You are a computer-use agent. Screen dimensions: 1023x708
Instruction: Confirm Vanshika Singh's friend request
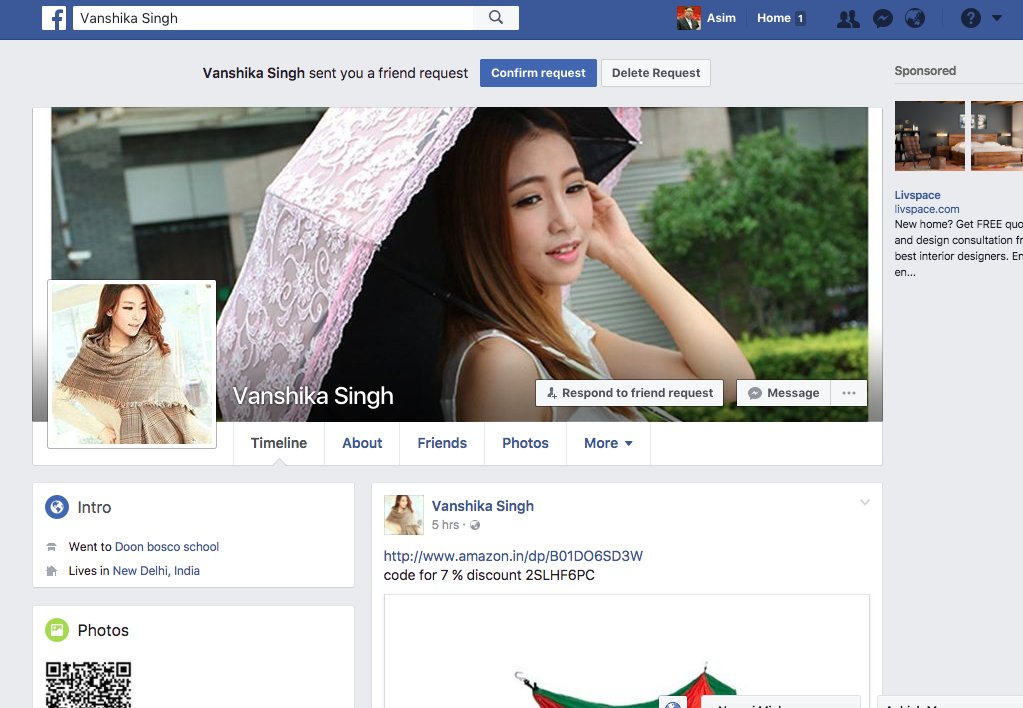[538, 73]
